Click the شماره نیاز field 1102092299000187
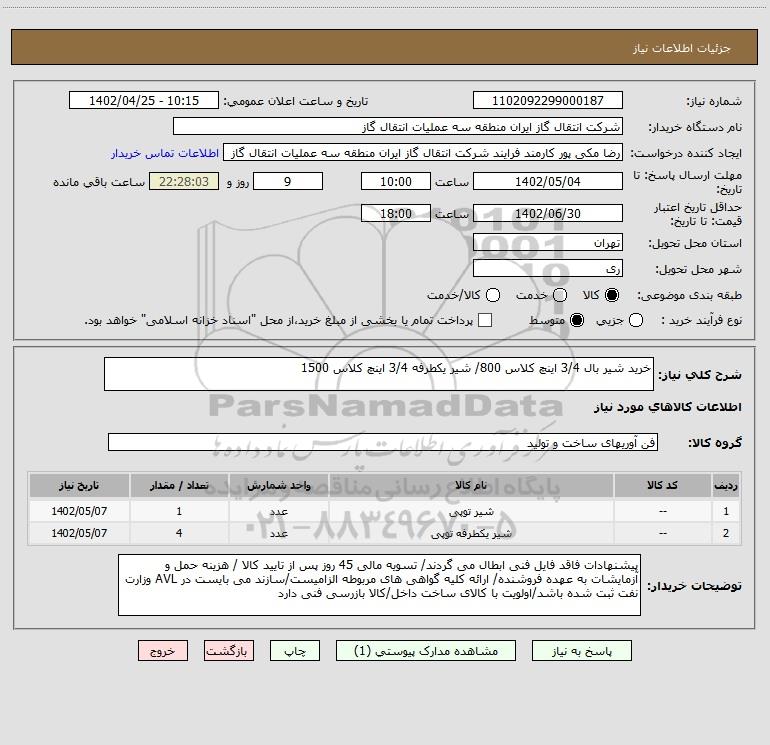 [x=548, y=100]
